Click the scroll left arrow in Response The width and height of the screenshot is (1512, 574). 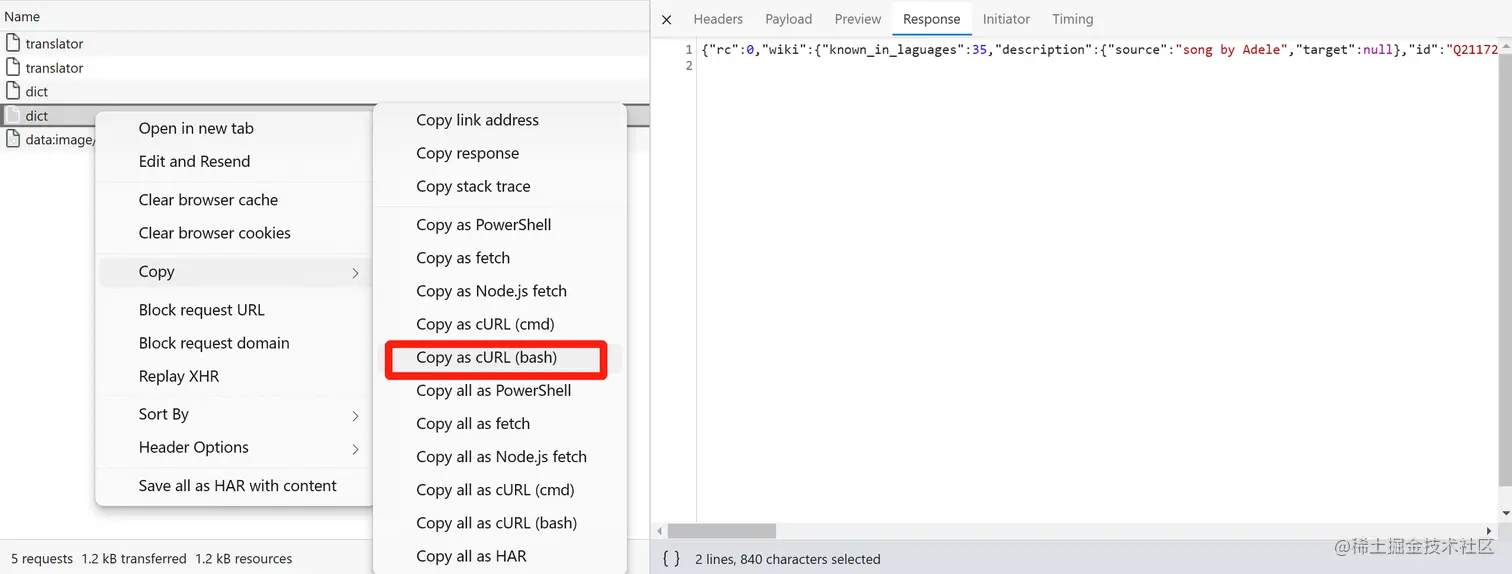(x=659, y=531)
